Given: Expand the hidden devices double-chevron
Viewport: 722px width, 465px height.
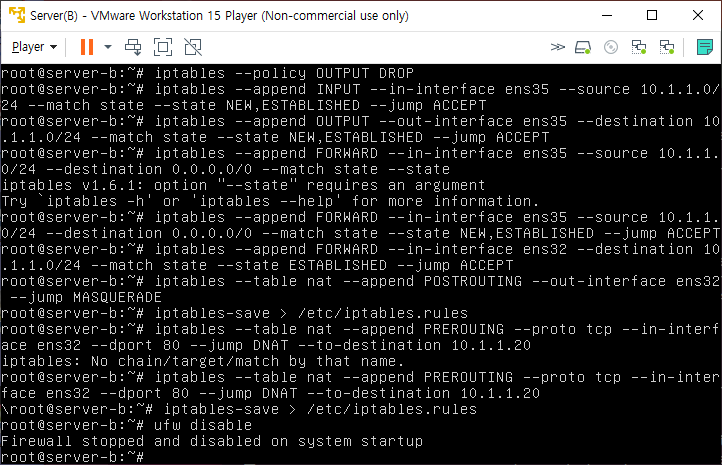Looking at the screenshot, I should (x=557, y=47).
